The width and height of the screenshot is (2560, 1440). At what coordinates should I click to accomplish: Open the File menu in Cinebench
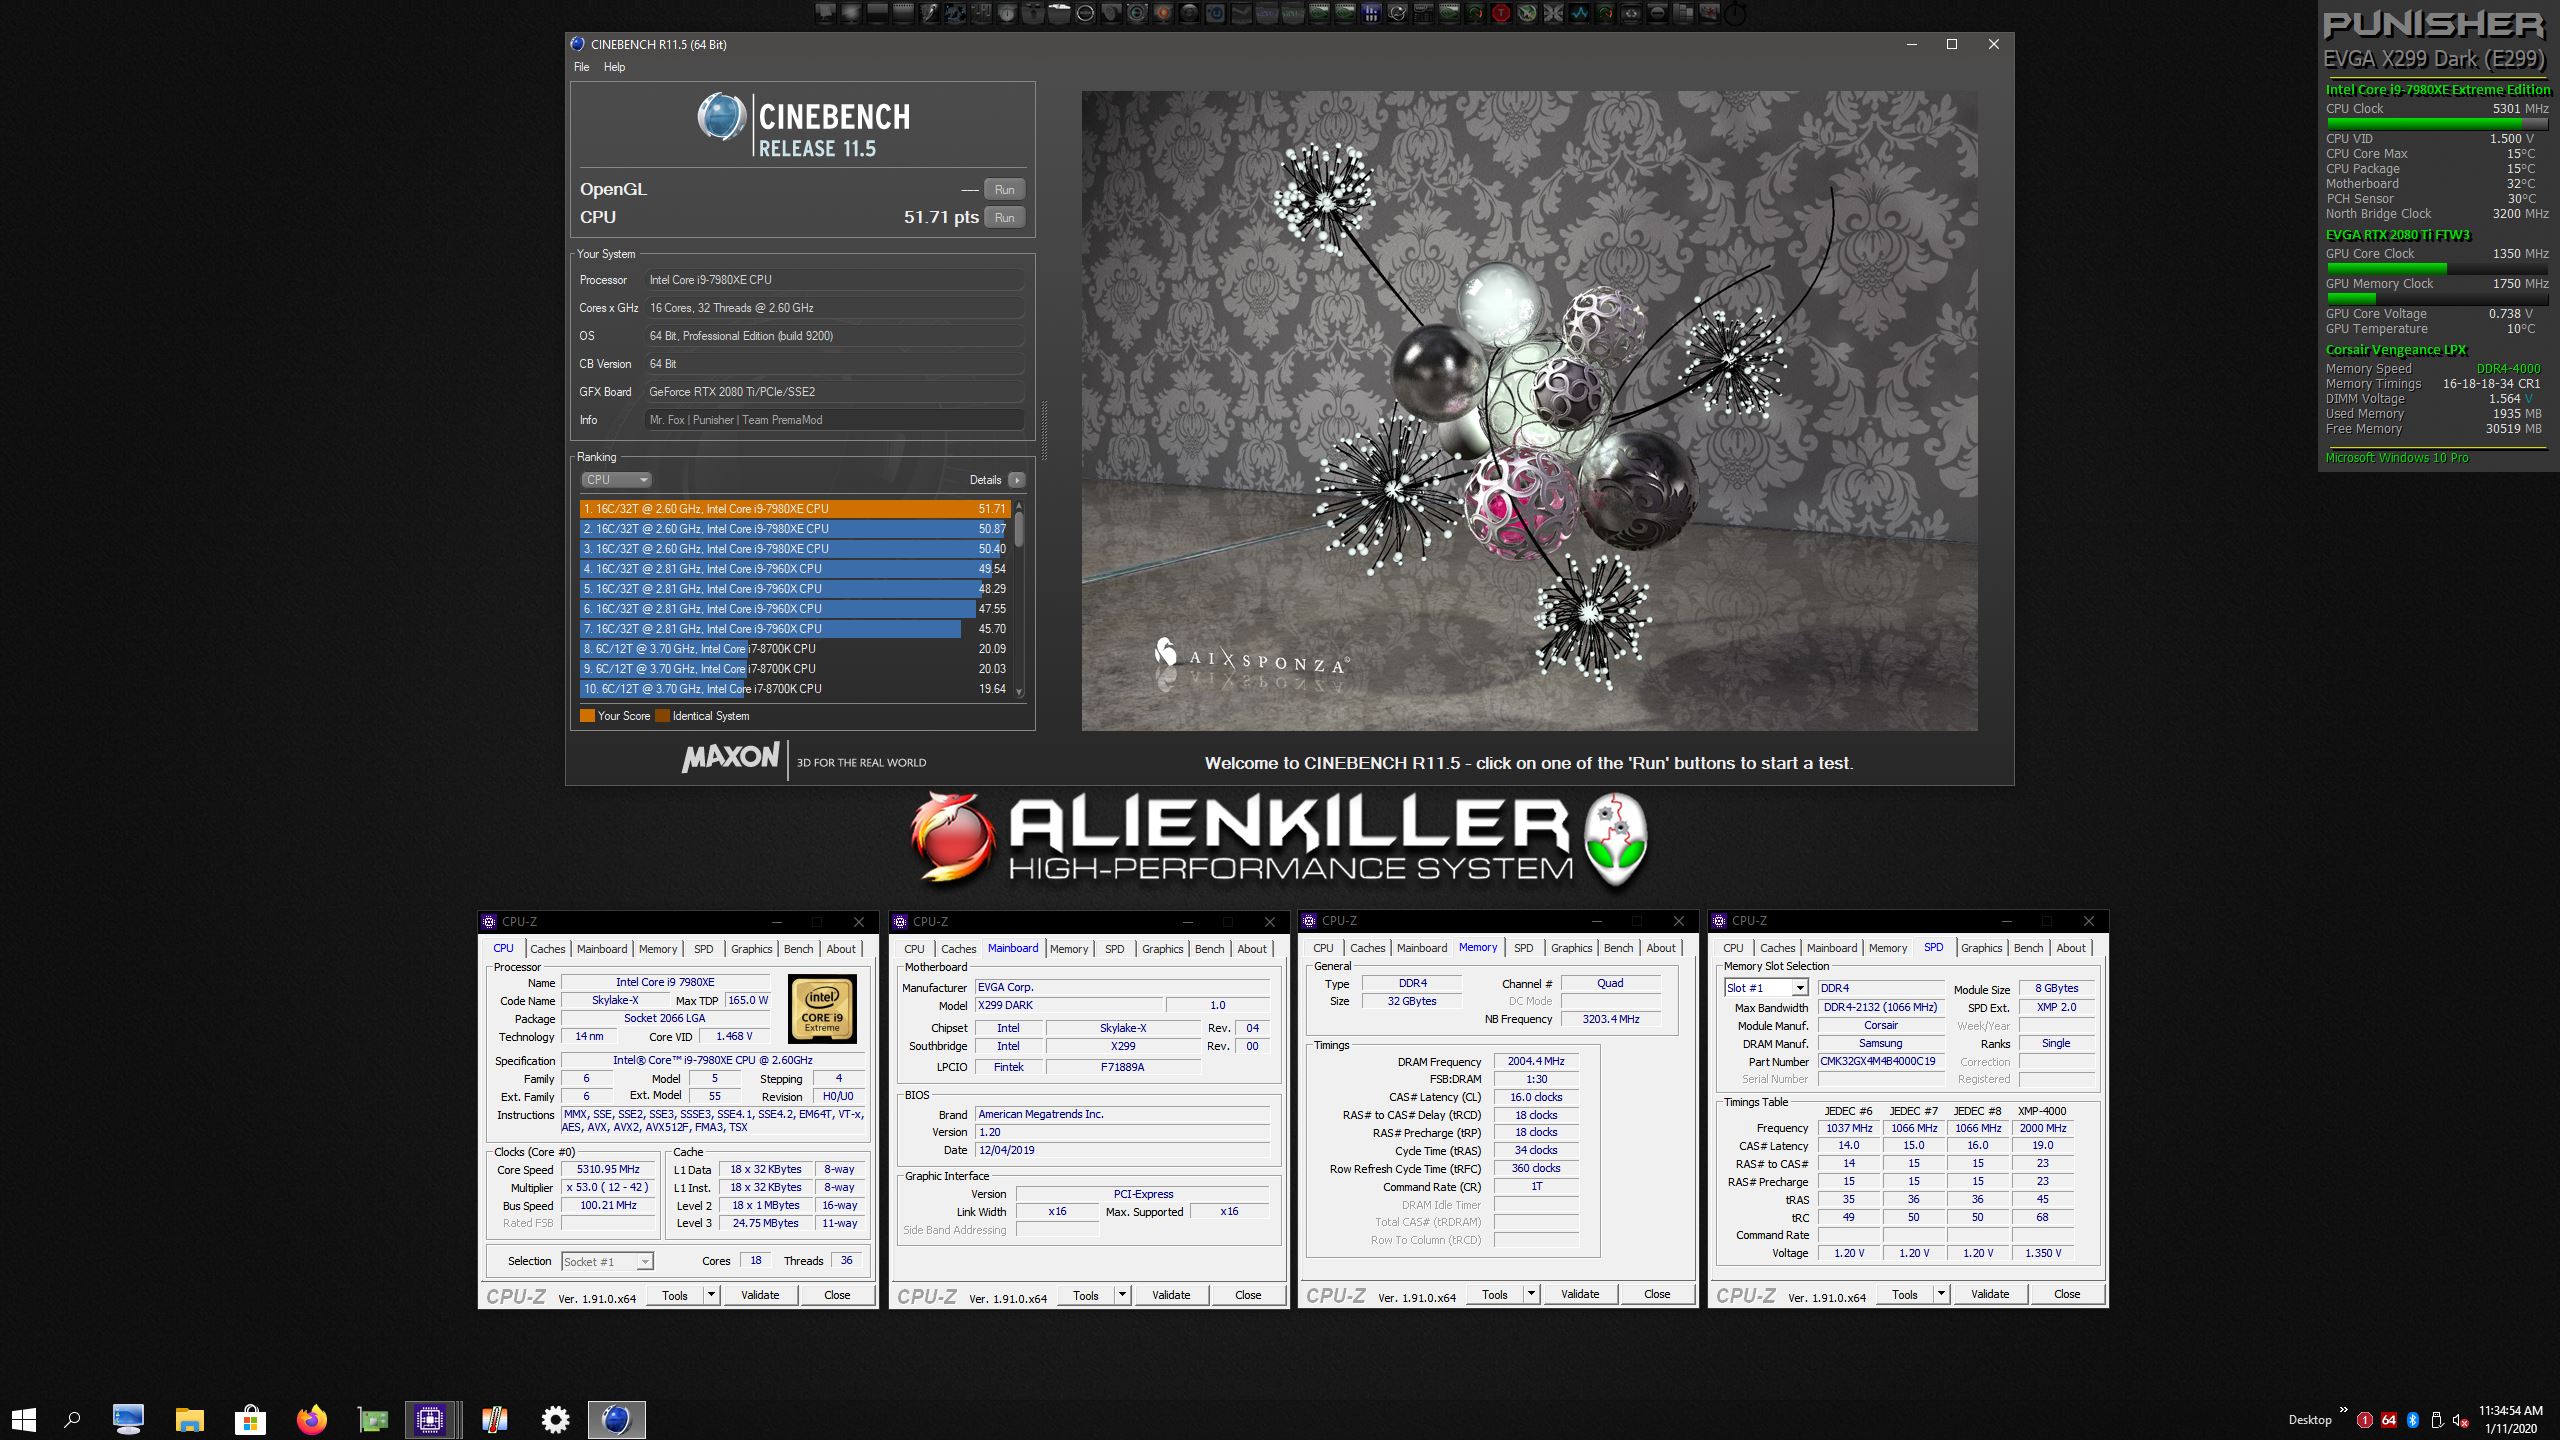pyautogui.click(x=581, y=67)
